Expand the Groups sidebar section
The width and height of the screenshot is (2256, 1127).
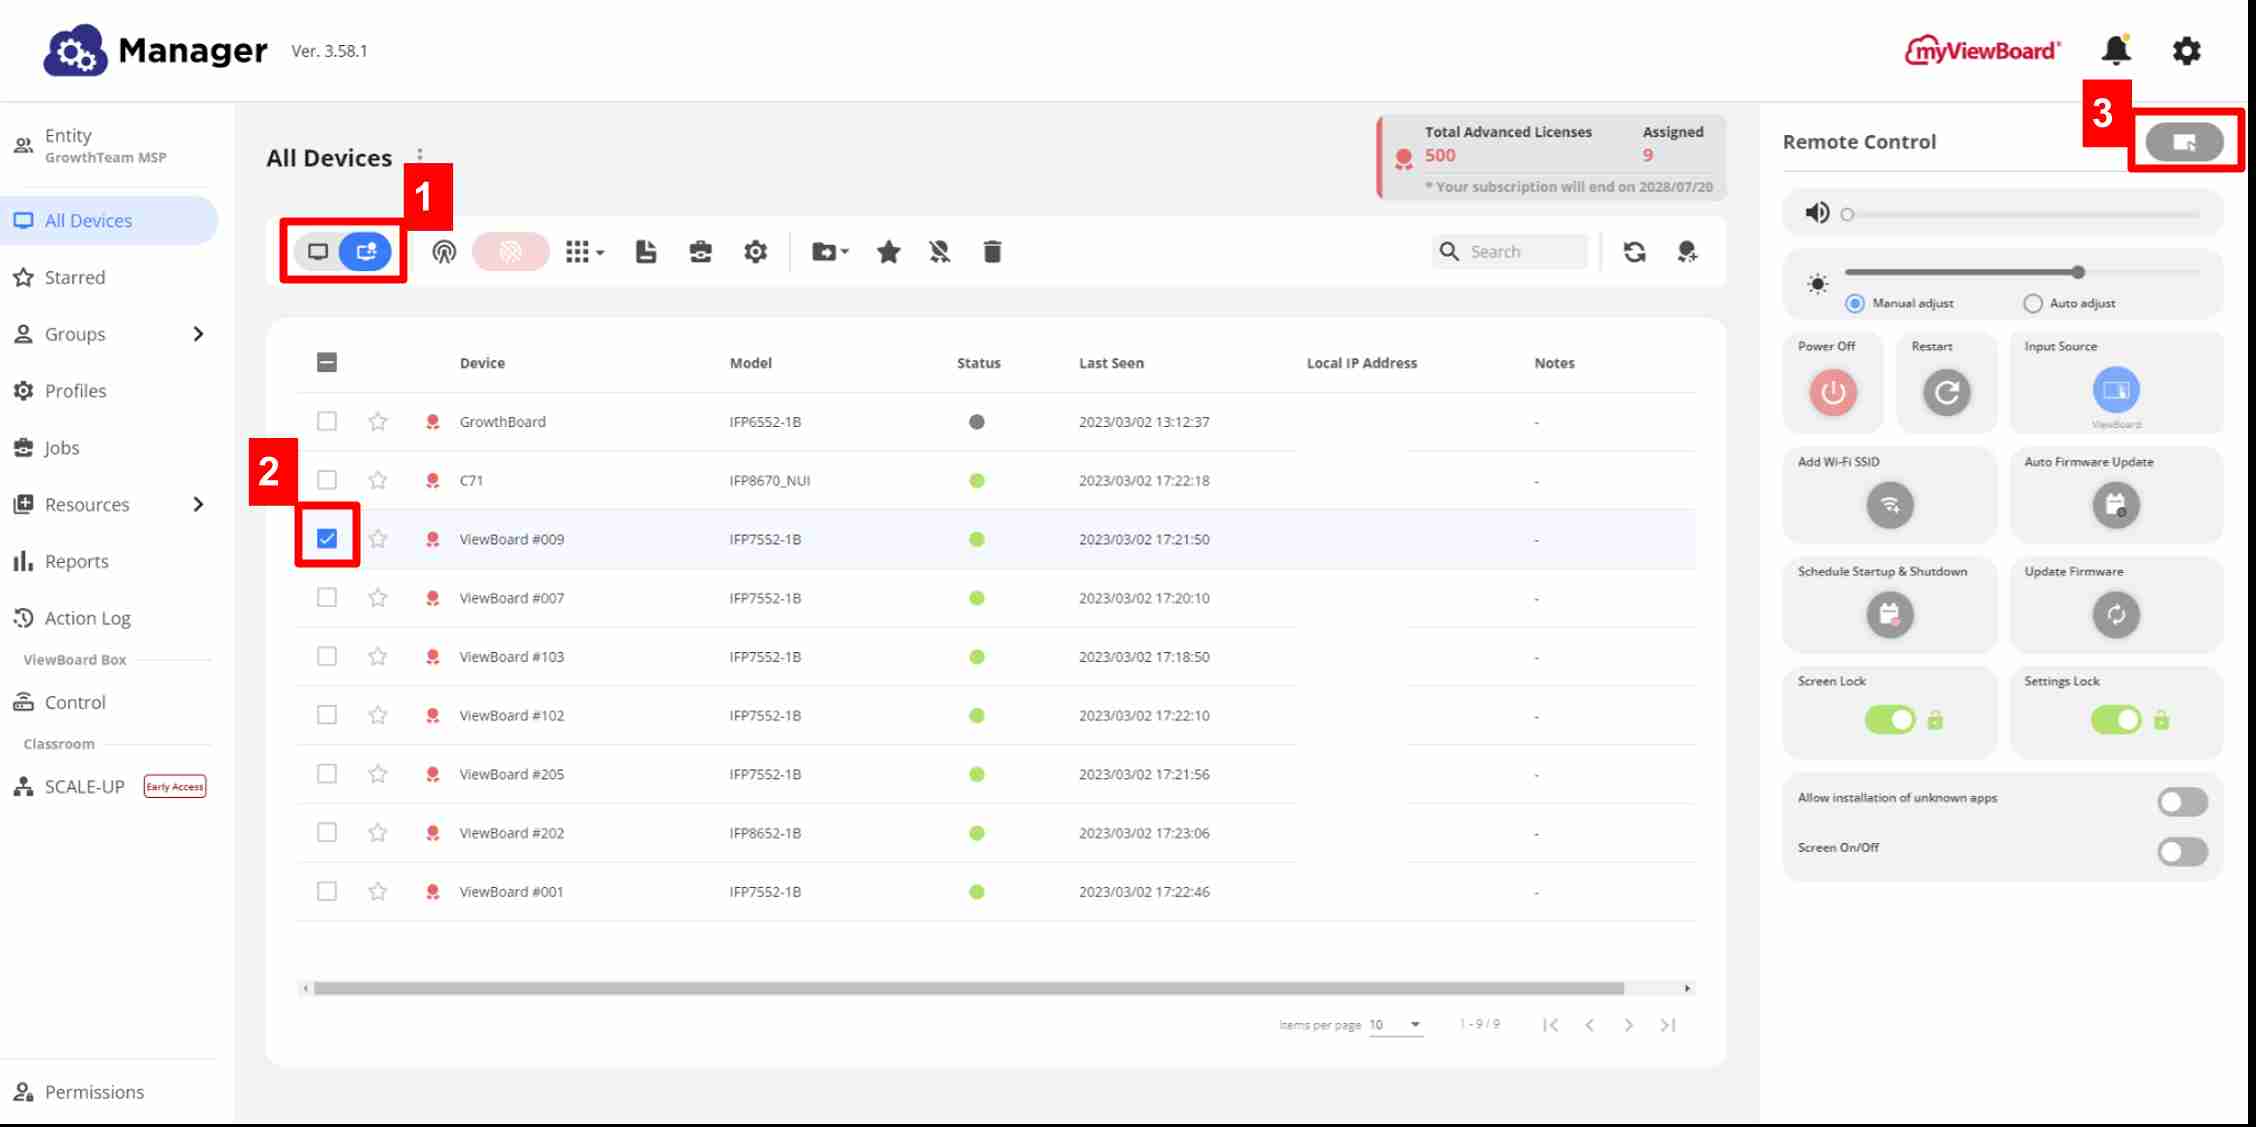[197, 334]
